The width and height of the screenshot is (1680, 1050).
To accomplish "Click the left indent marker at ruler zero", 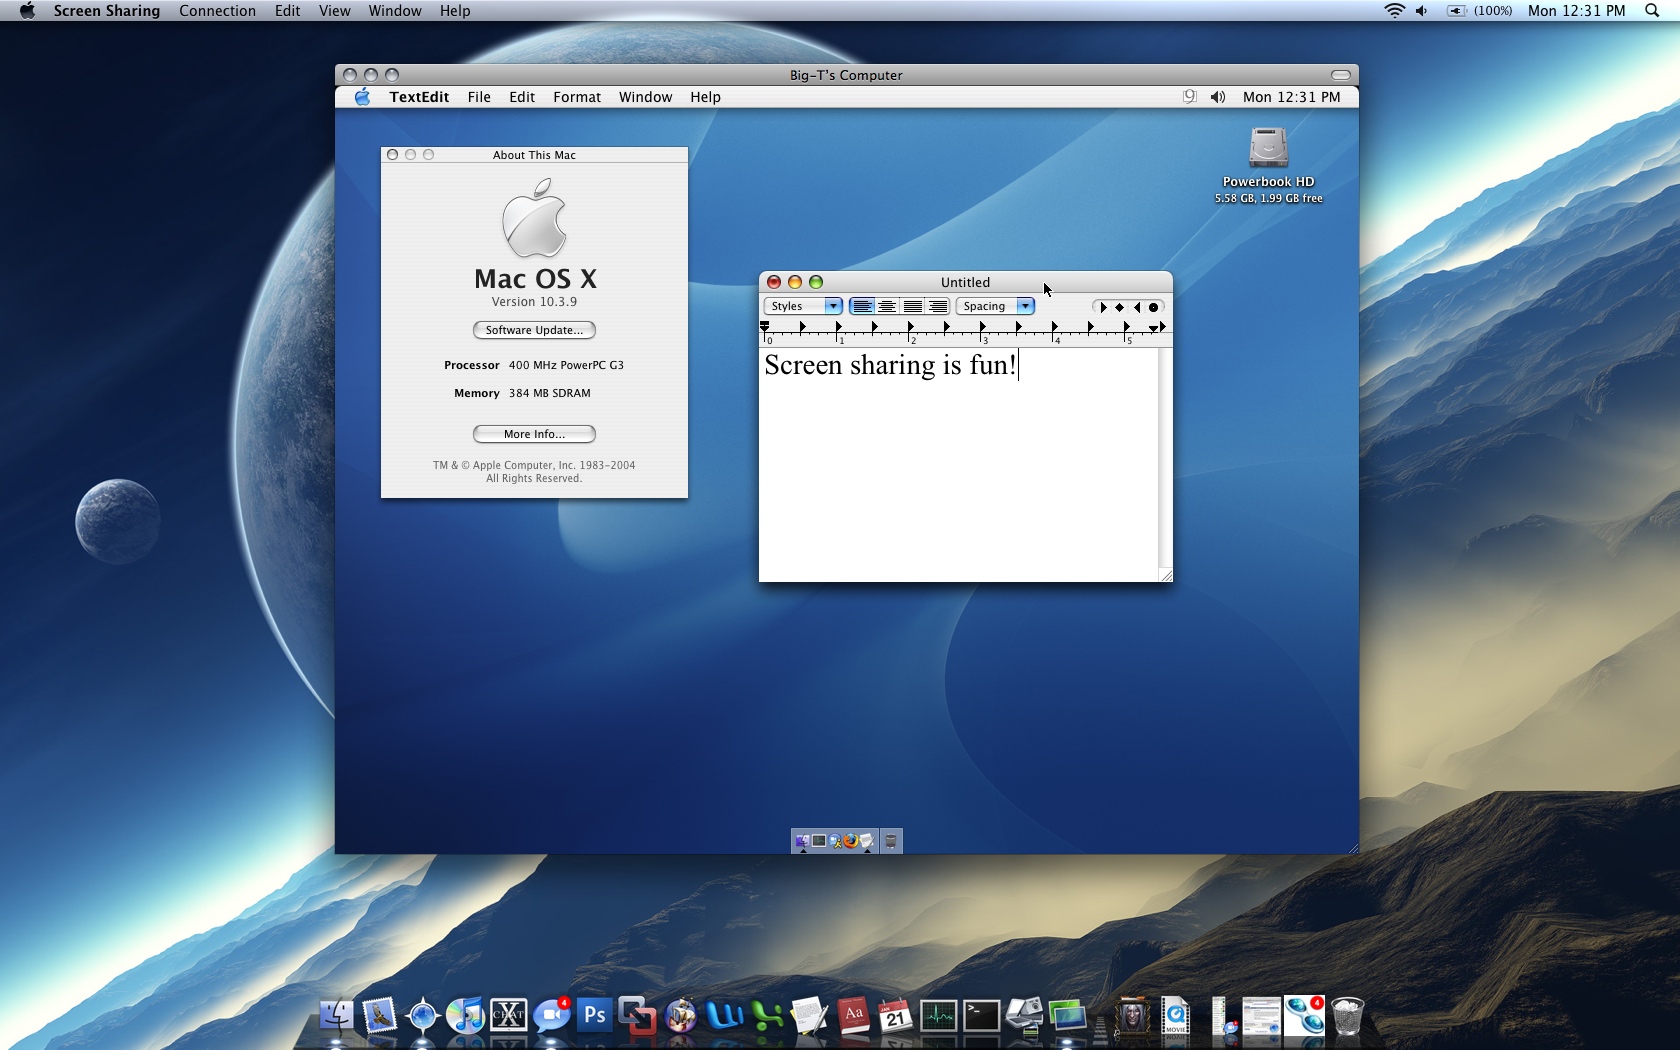I will 765,327.
